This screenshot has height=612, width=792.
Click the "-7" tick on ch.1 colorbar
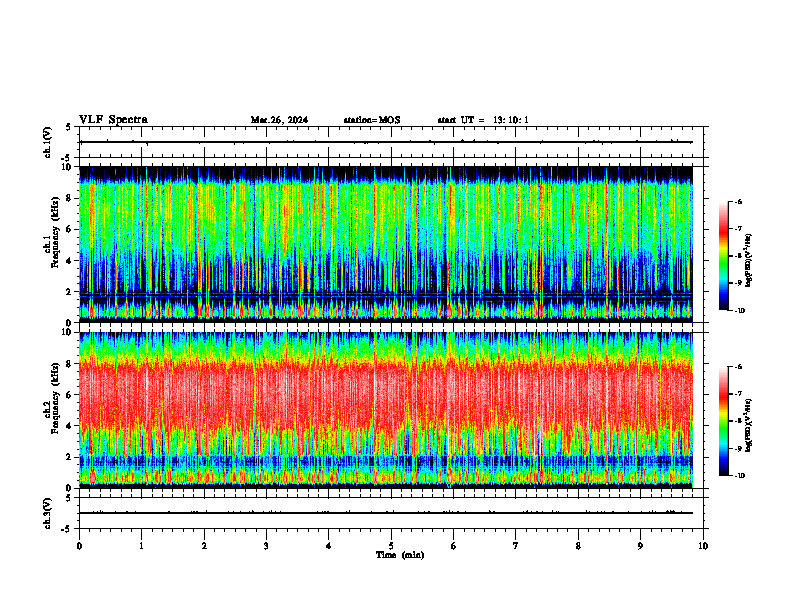pyautogui.click(x=738, y=229)
